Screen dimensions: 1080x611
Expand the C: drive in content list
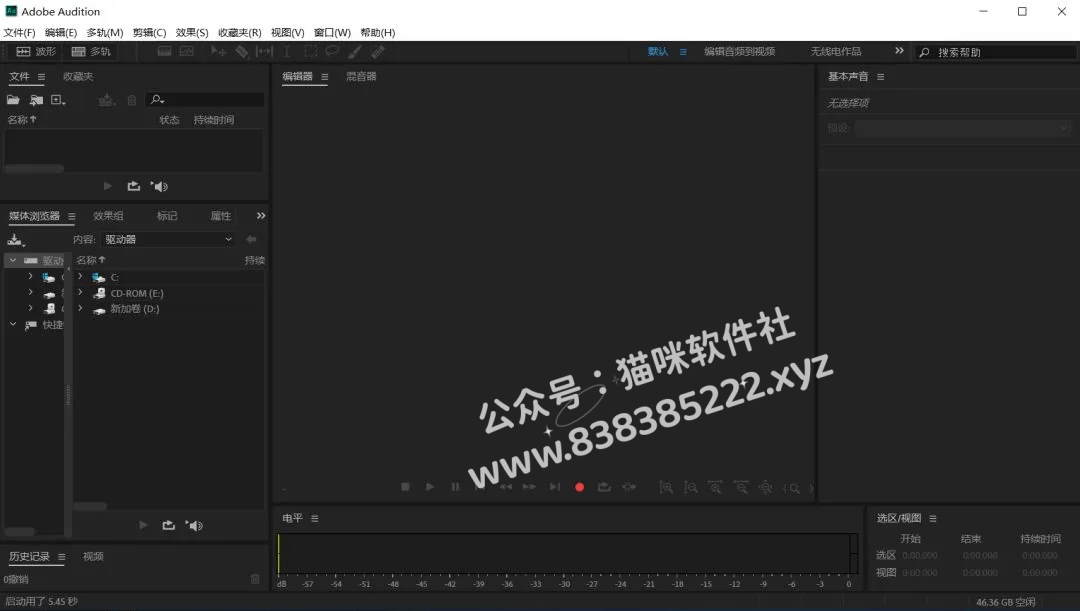[x=81, y=277]
